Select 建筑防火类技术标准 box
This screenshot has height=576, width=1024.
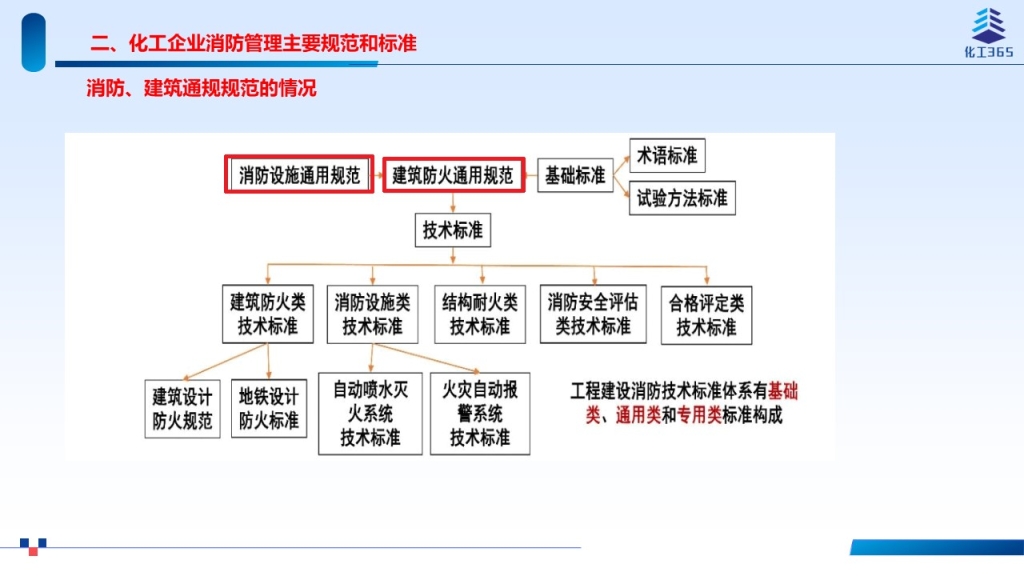click(x=268, y=314)
